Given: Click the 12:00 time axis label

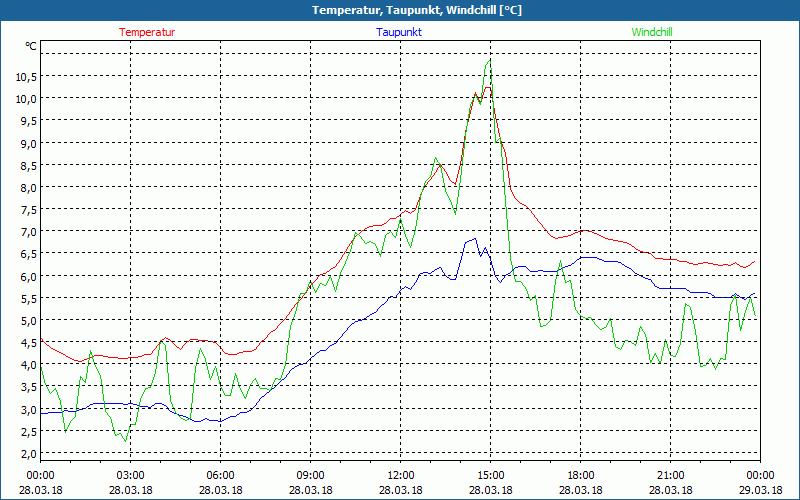Looking at the screenshot, I should [x=401, y=476].
